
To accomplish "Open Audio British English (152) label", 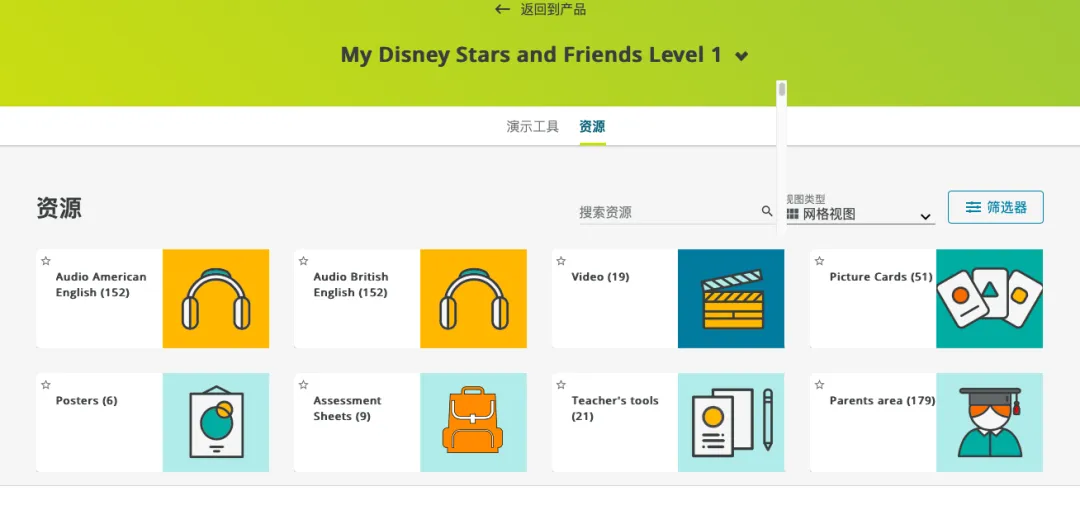I will pos(351,285).
